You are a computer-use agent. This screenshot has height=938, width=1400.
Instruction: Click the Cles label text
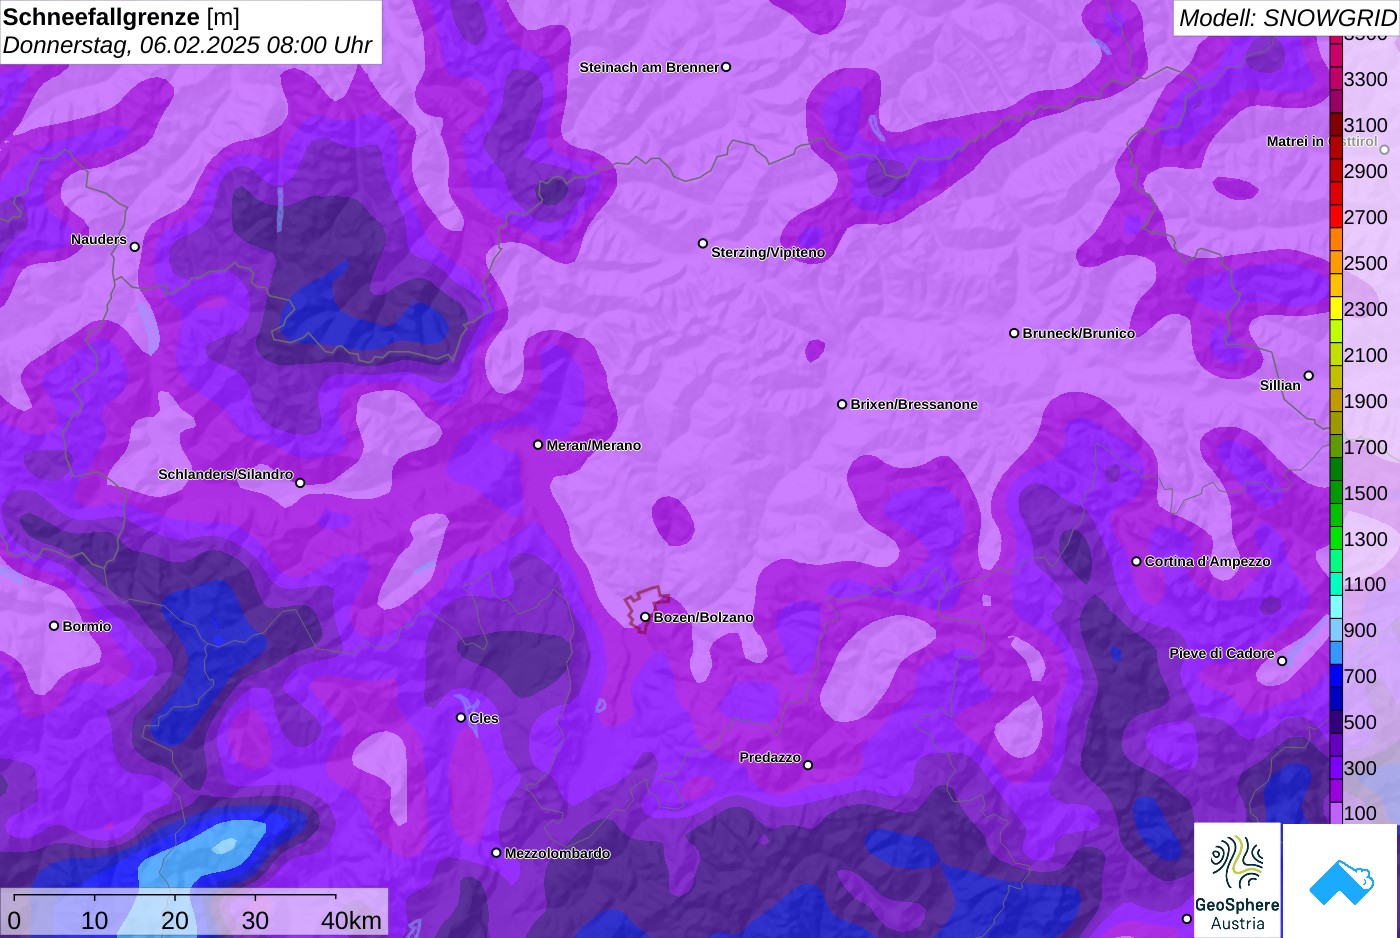[484, 718]
